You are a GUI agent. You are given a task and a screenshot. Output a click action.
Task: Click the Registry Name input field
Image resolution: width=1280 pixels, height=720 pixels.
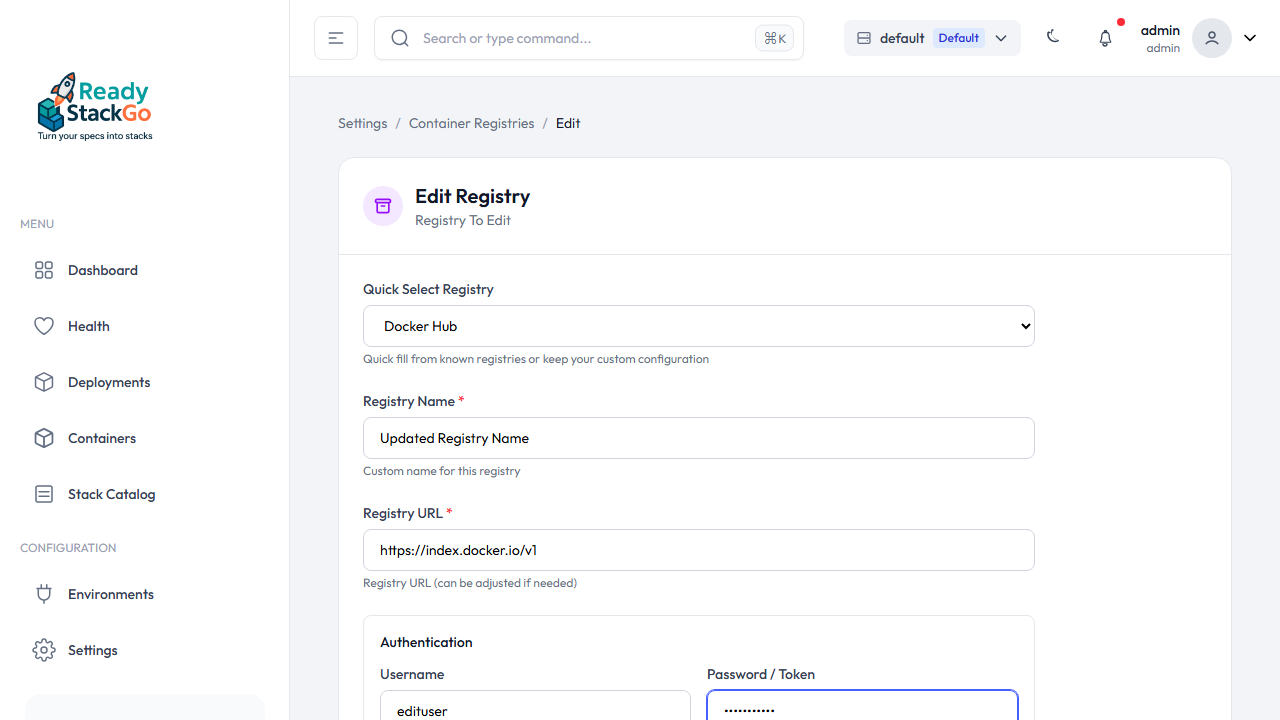(x=698, y=438)
